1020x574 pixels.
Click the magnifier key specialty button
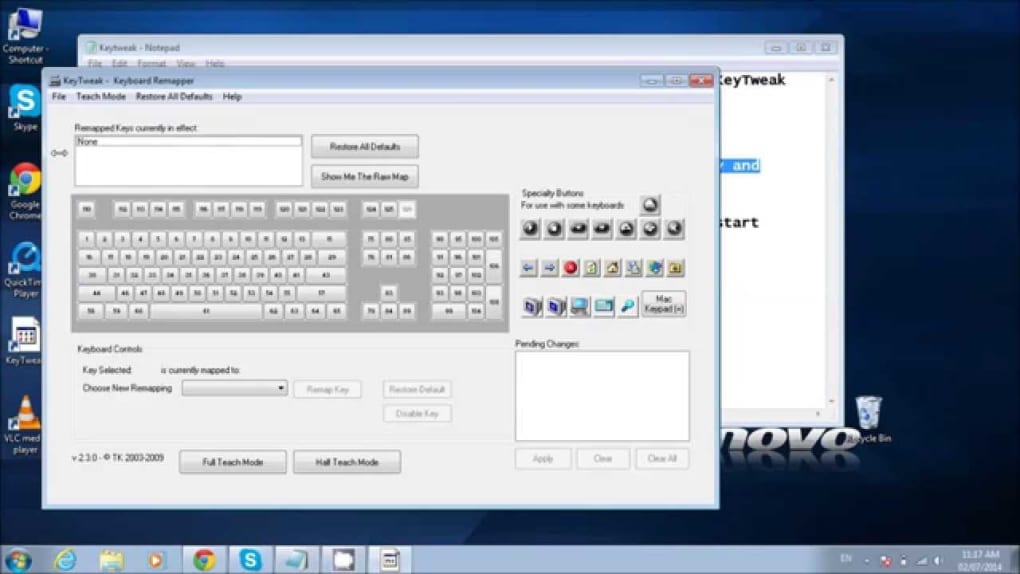(x=628, y=306)
